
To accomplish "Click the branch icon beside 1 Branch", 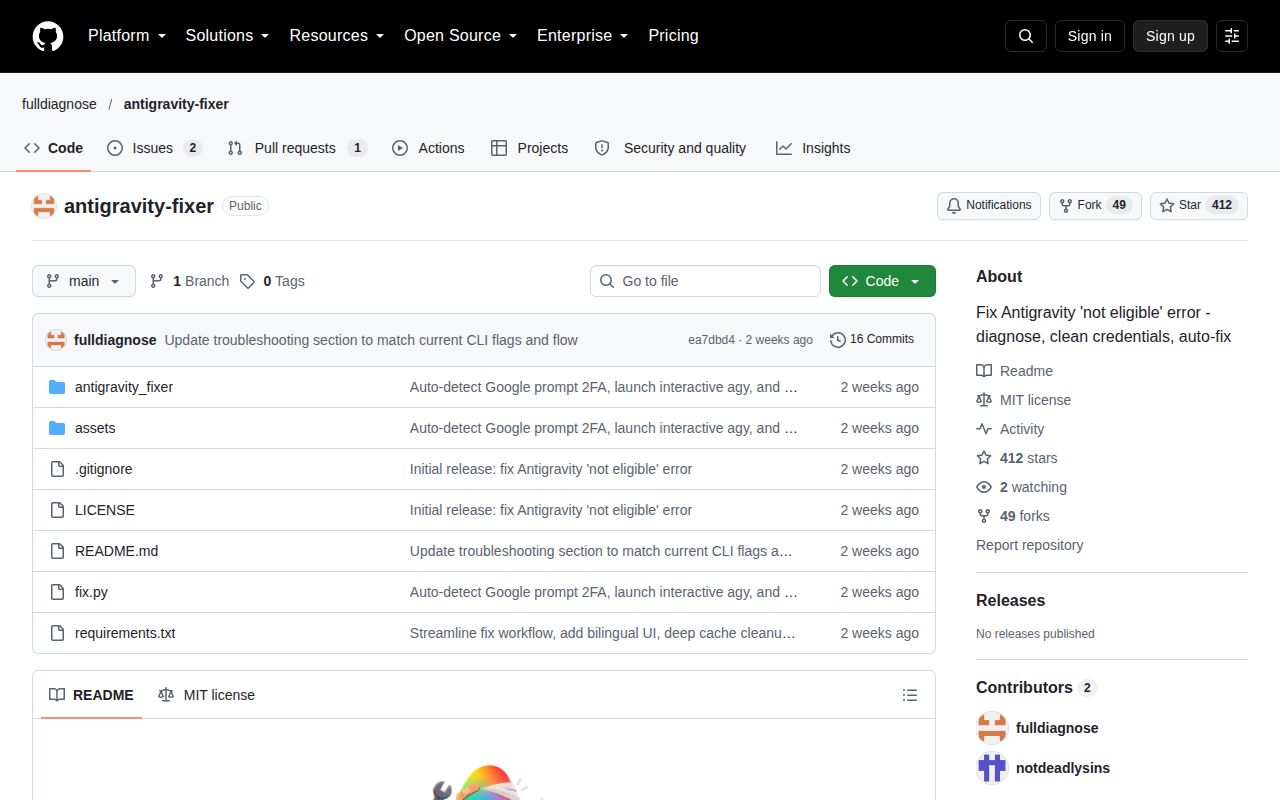I will point(157,281).
